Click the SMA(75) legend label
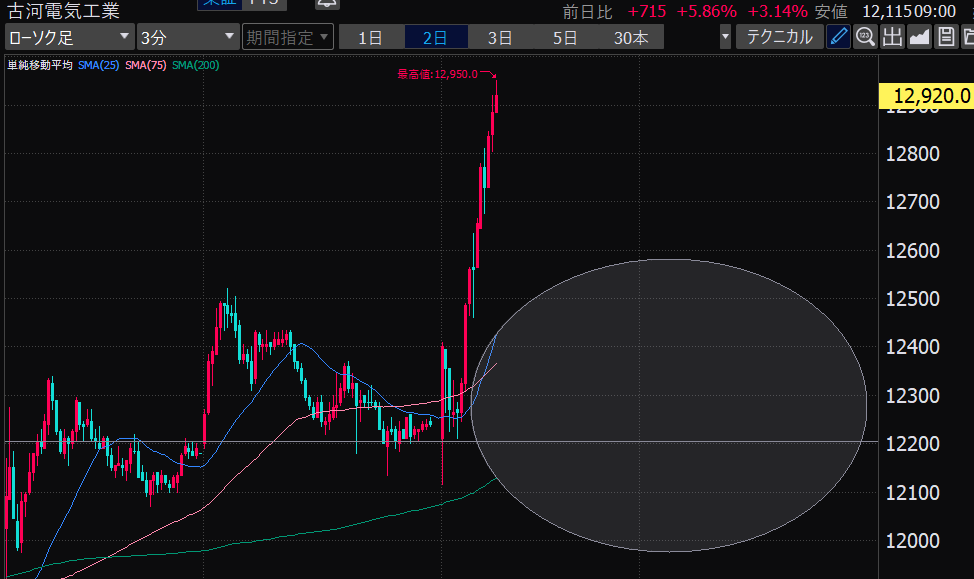974x579 pixels. [145, 66]
